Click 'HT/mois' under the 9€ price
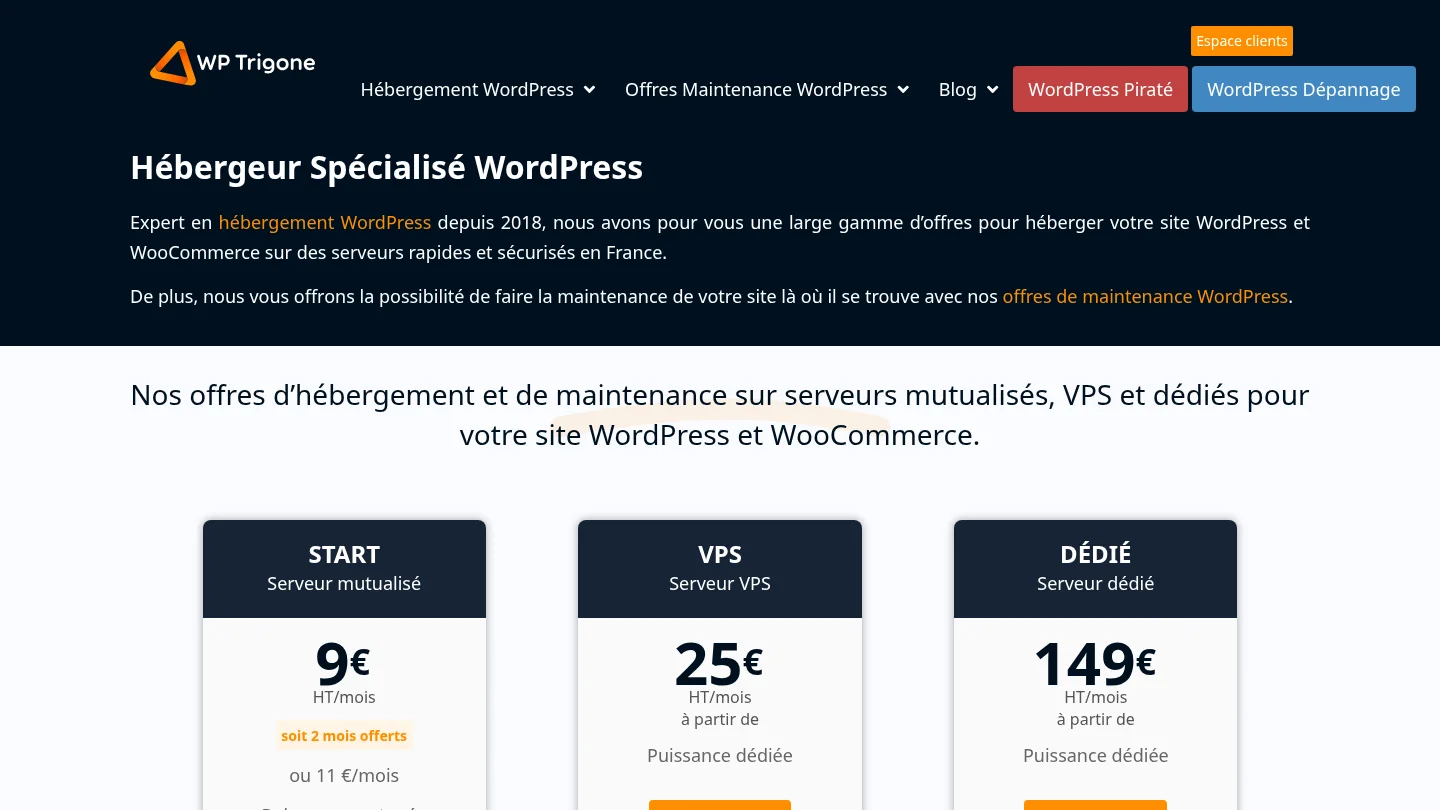The width and height of the screenshot is (1440, 810). pyautogui.click(x=344, y=697)
